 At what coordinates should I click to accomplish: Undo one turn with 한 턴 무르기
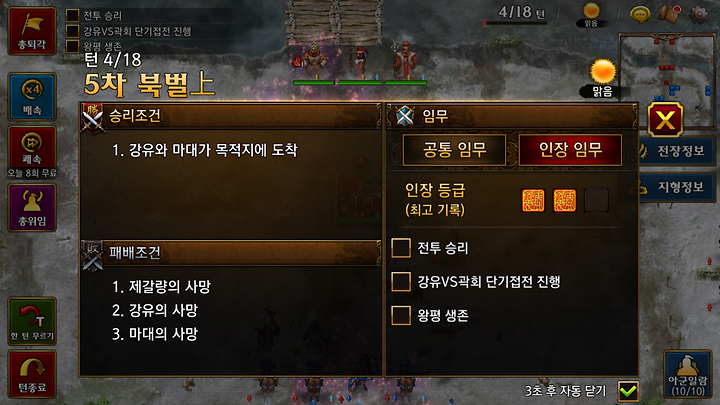[x=32, y=321]
